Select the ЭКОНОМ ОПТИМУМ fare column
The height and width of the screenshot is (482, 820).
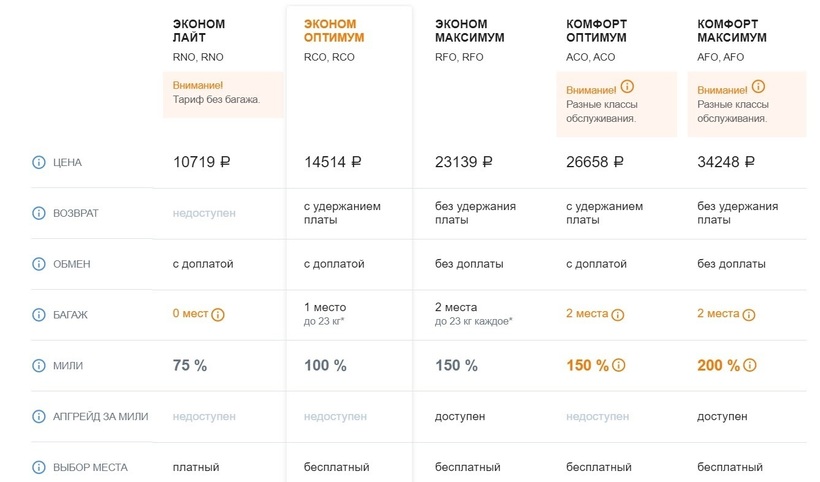[x=334, y=31]
